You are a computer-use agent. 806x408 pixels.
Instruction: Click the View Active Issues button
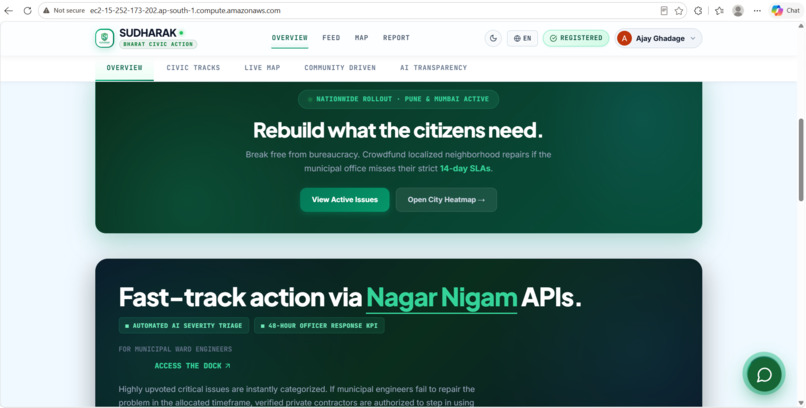[x=344, y=200]
